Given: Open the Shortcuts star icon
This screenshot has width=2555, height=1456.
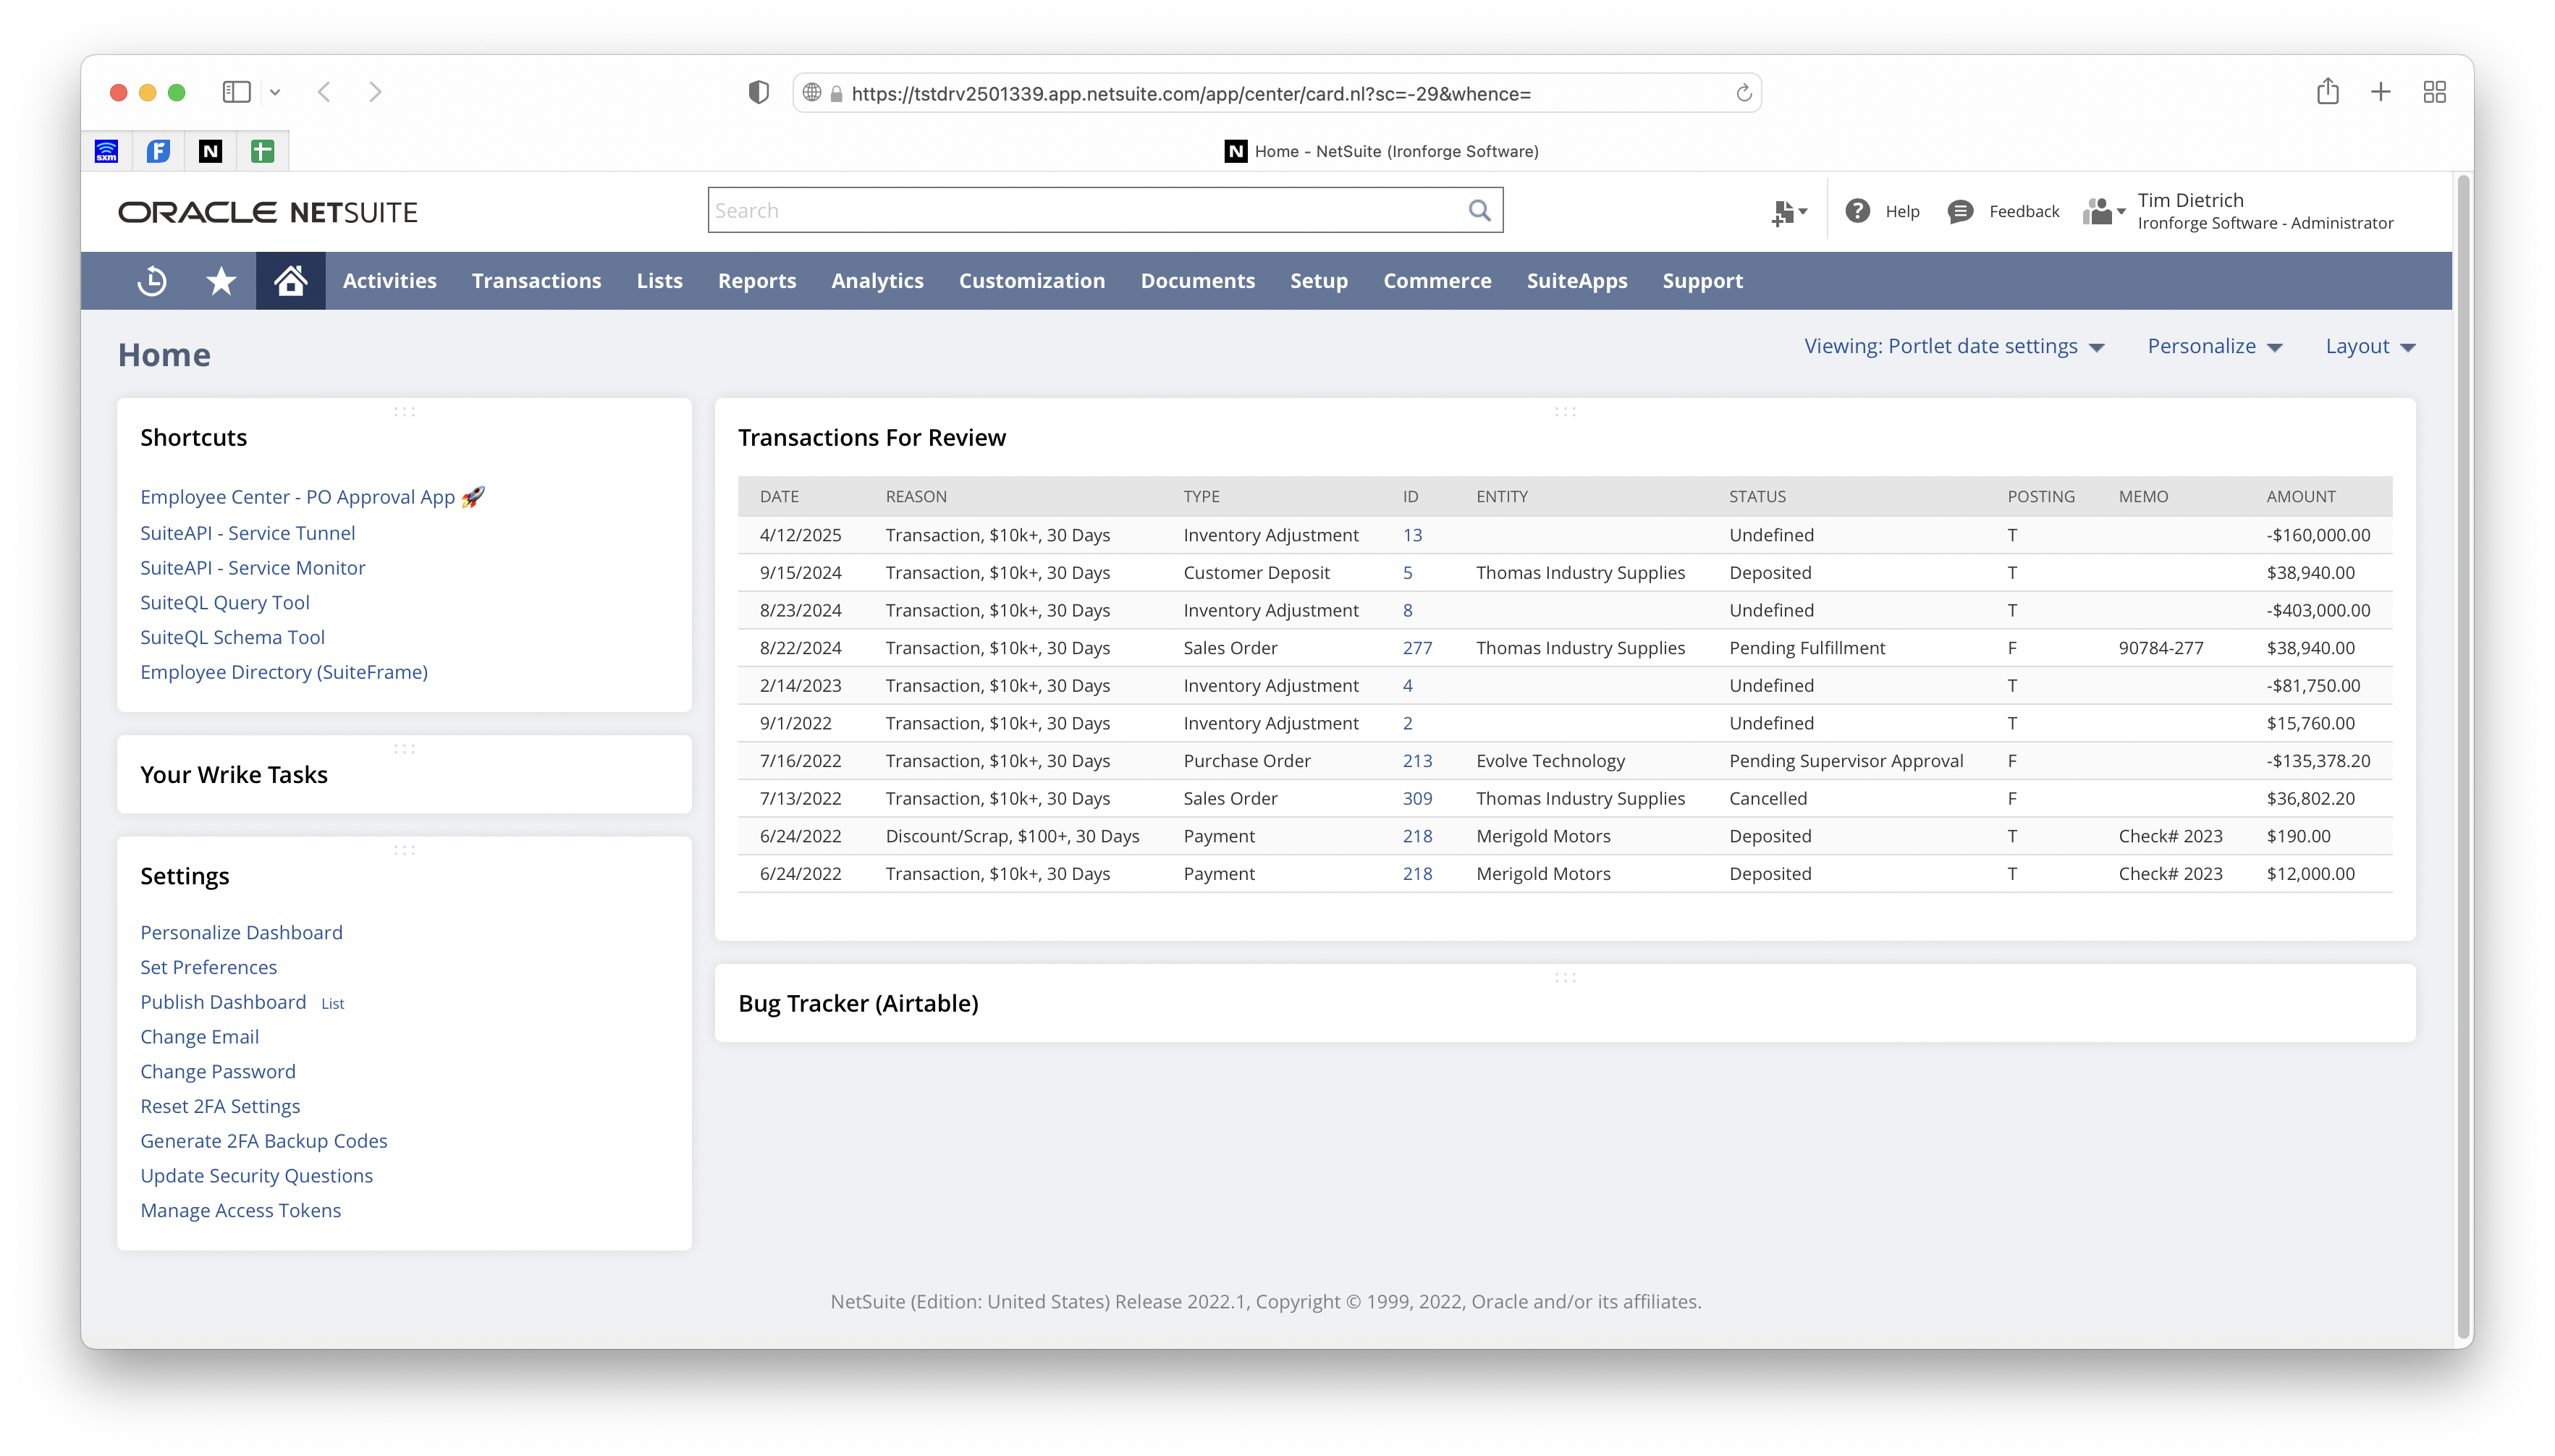Looking at the screenshot, I should (221, 281).
